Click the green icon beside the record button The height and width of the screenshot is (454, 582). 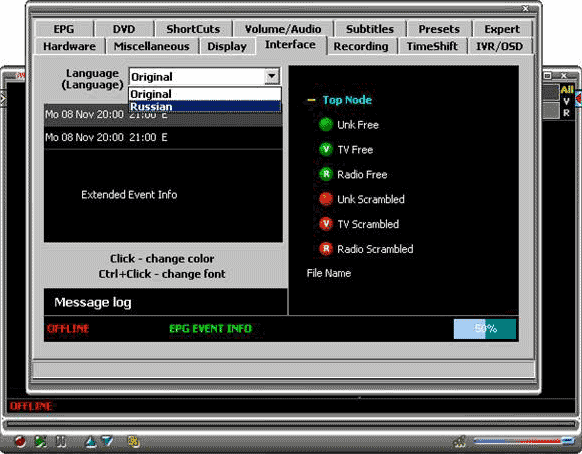(40, 441)
